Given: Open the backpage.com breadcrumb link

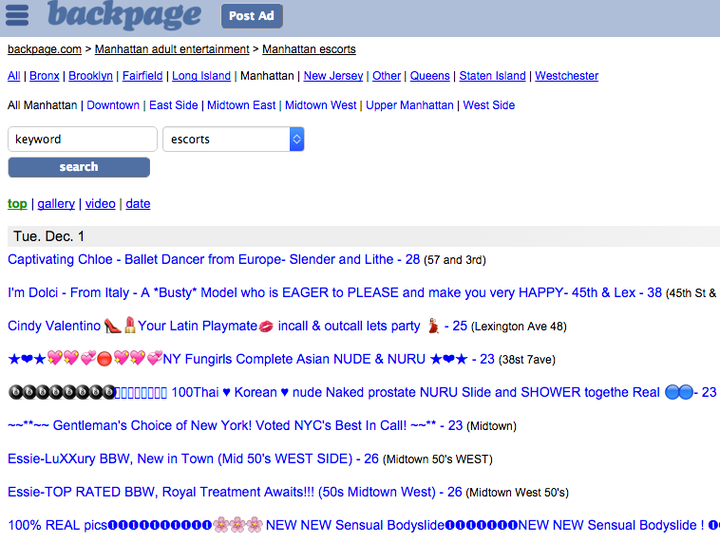Looking at the screenshot, I should pos(45,49).
